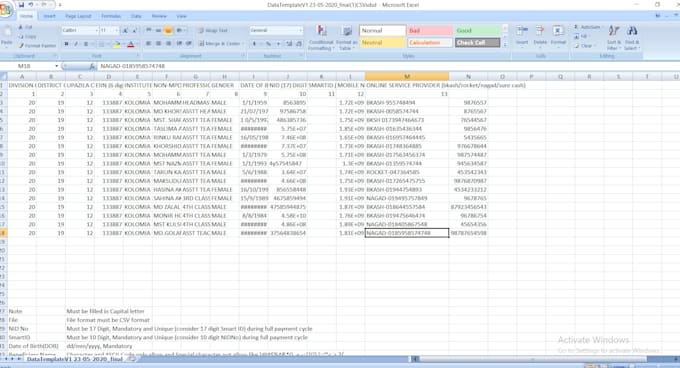Decrease font size with Shrink Font
The image size is (680, 368).
(x=135, y=30)
